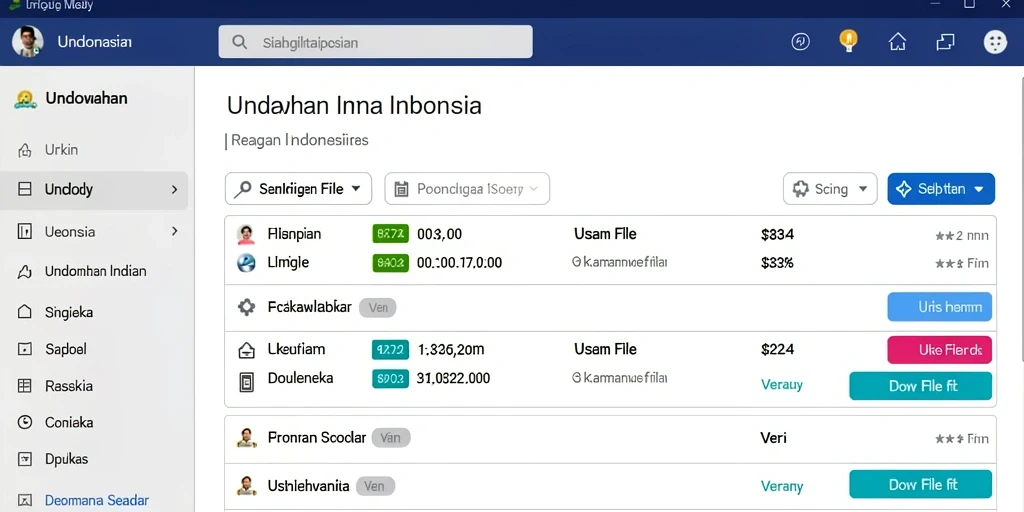Click the Deomana Seadar sidebar icon
Screen dimensions: 1024x512
[24, 501]
